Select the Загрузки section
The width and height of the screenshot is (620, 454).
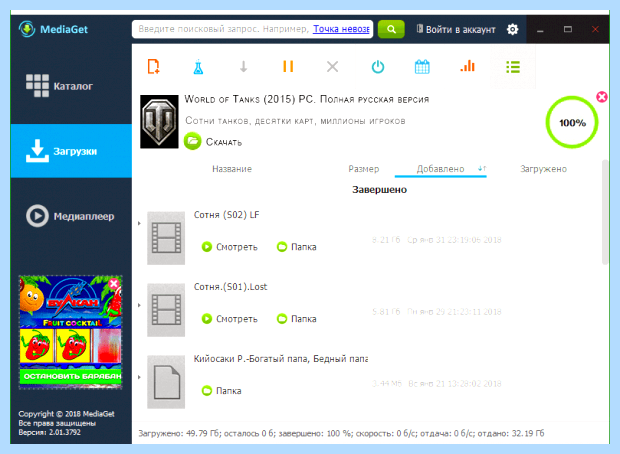pyautogui.click(x=71, y=151)
